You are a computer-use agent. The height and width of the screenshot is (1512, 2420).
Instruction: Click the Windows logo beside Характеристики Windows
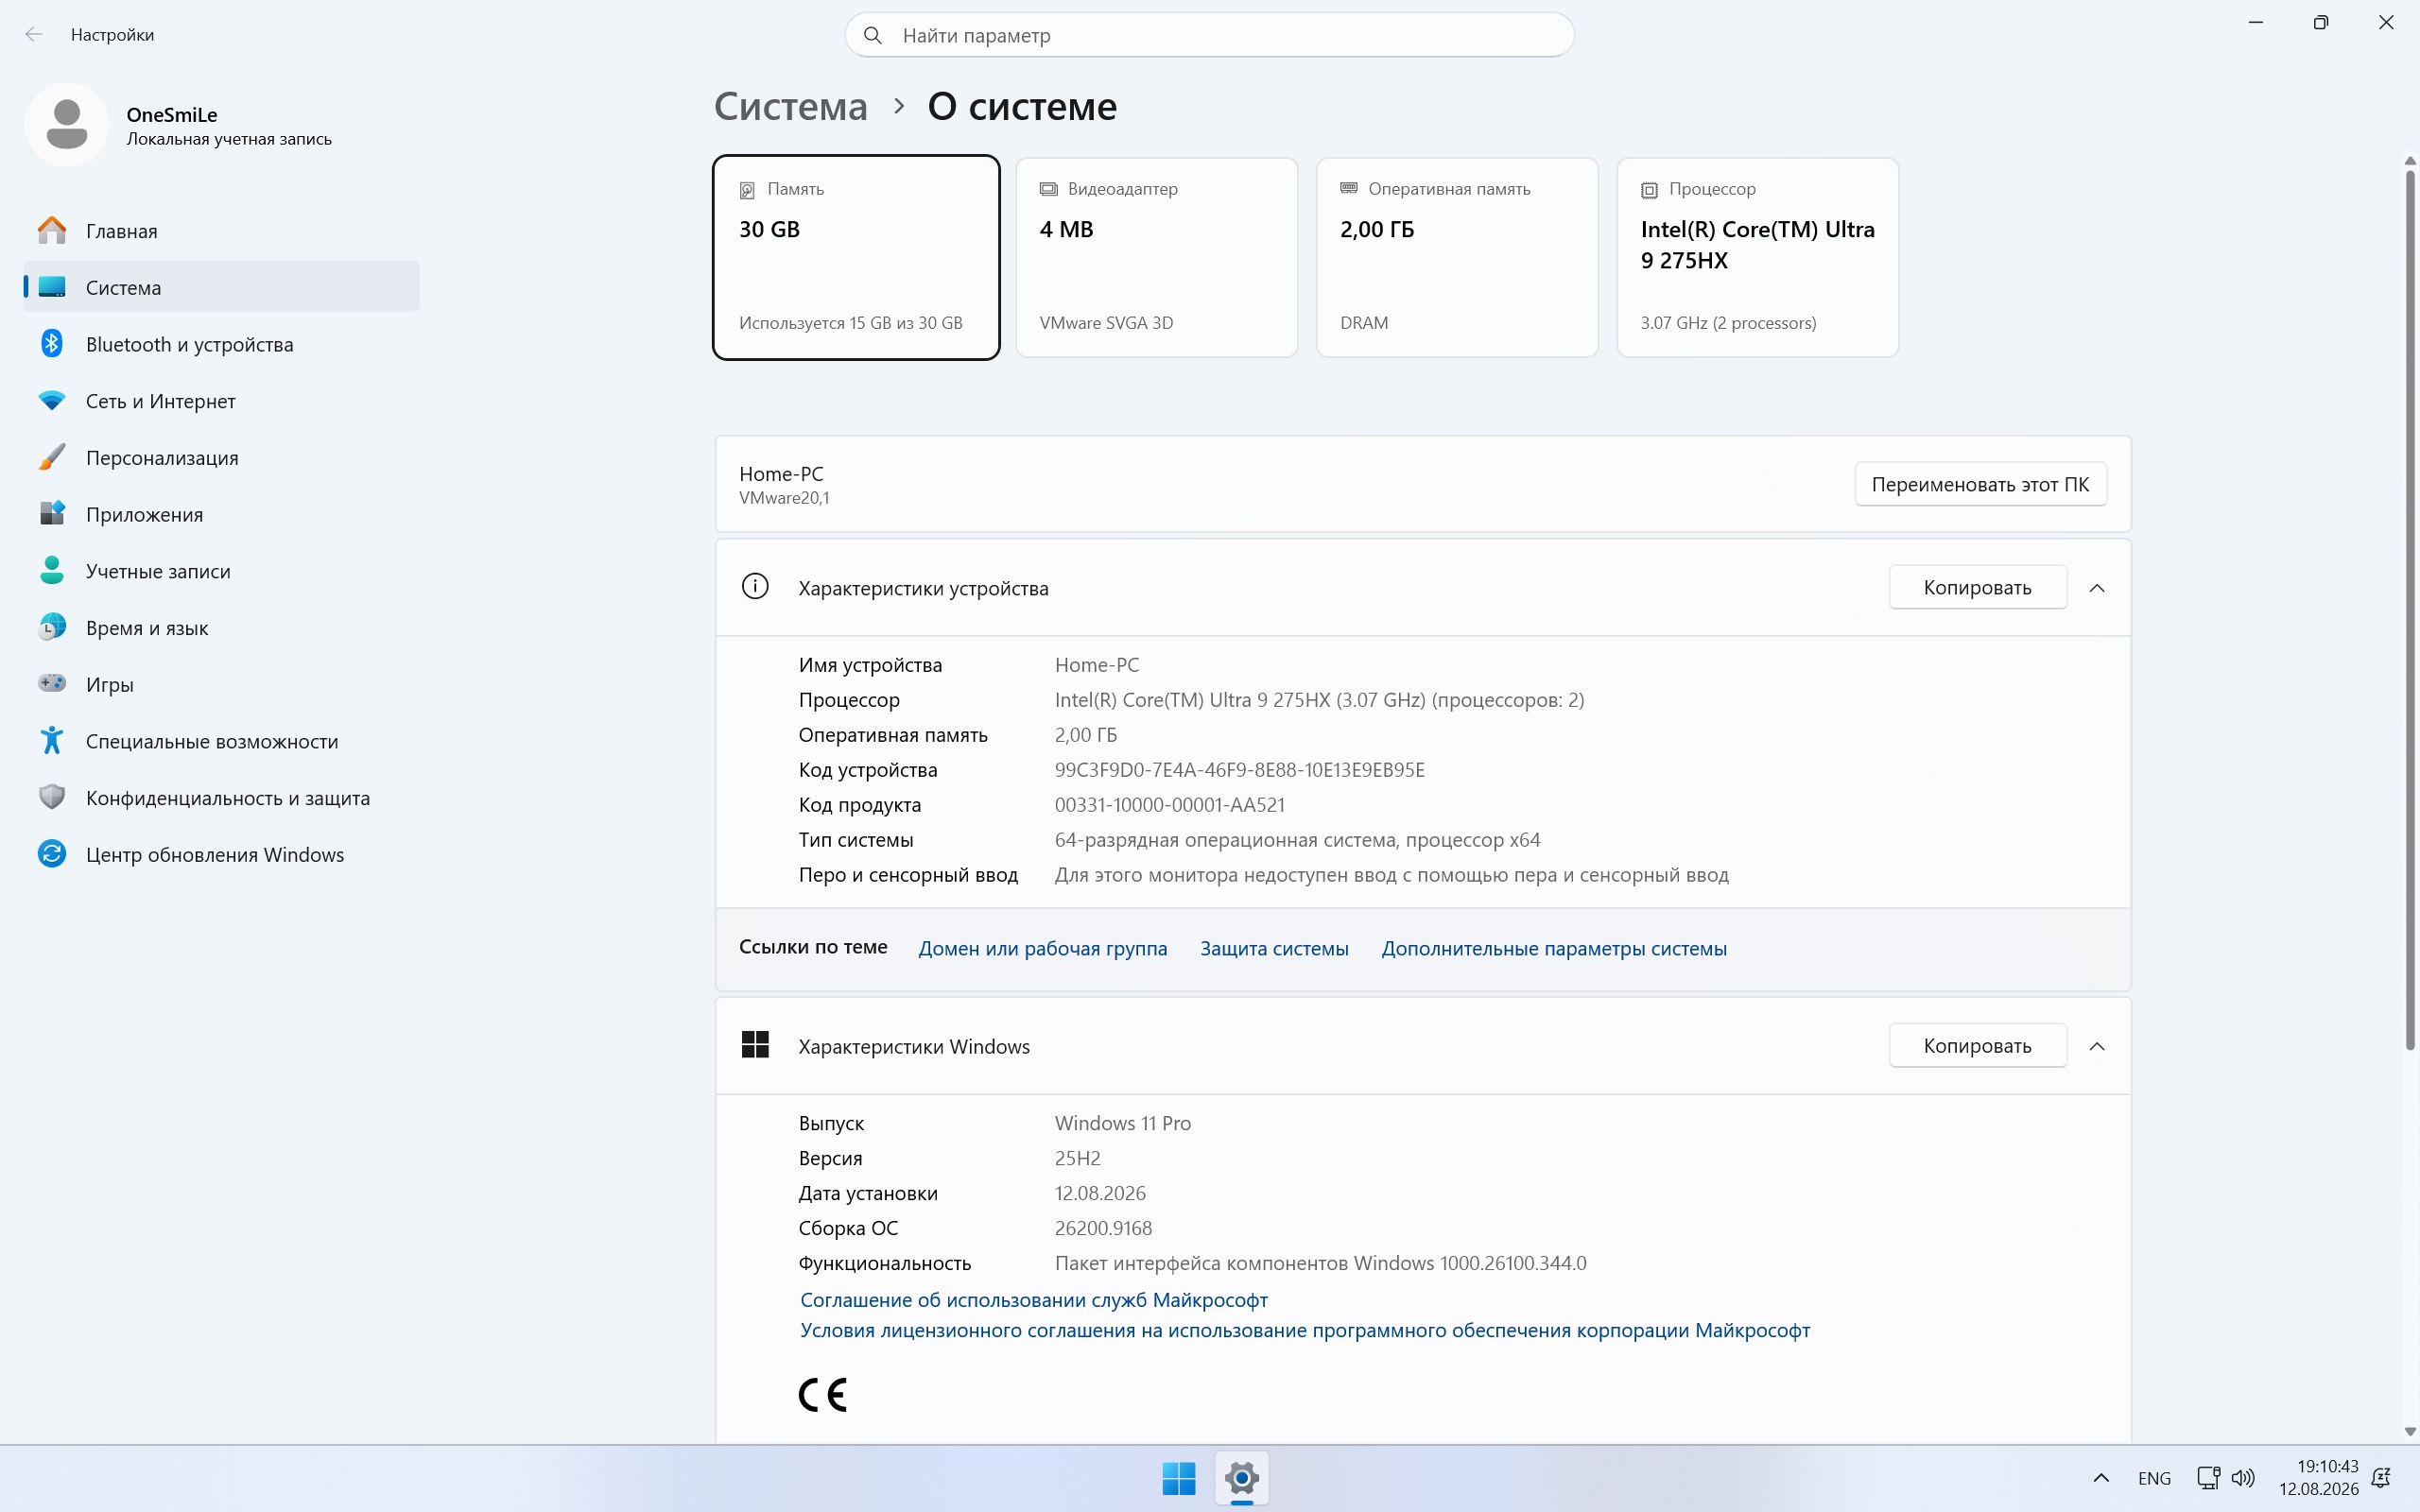(x=755, y=1045)
